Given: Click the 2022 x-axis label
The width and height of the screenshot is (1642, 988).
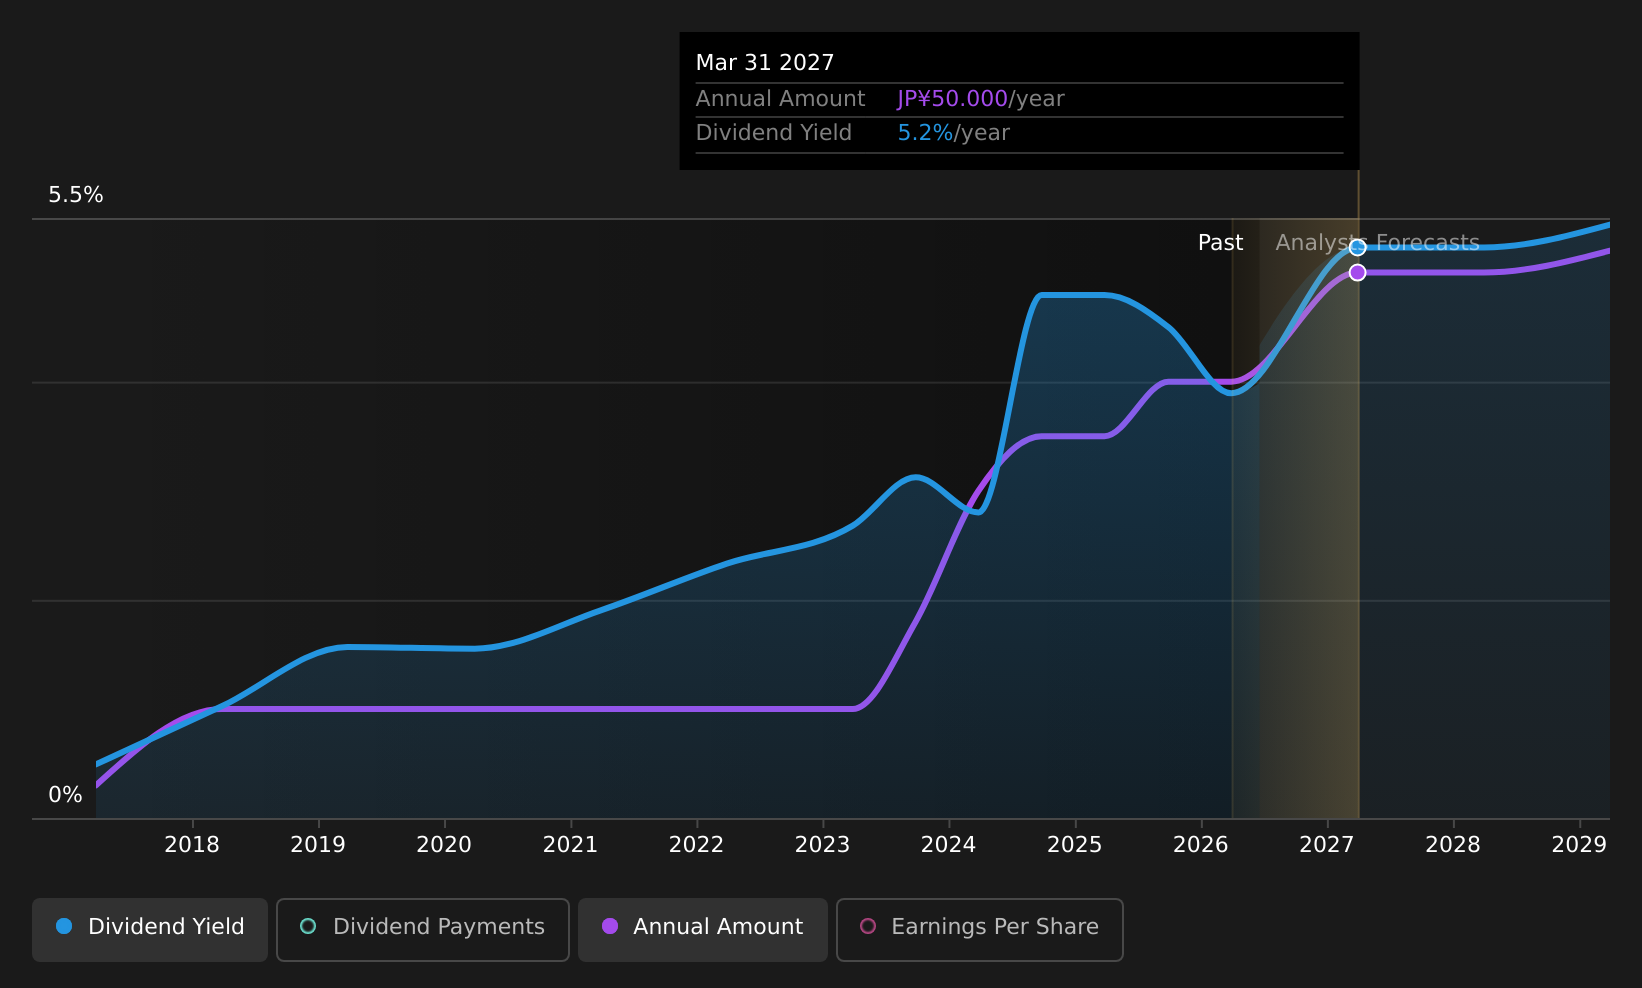Looking at the screenshot, I should coord(696,845).
